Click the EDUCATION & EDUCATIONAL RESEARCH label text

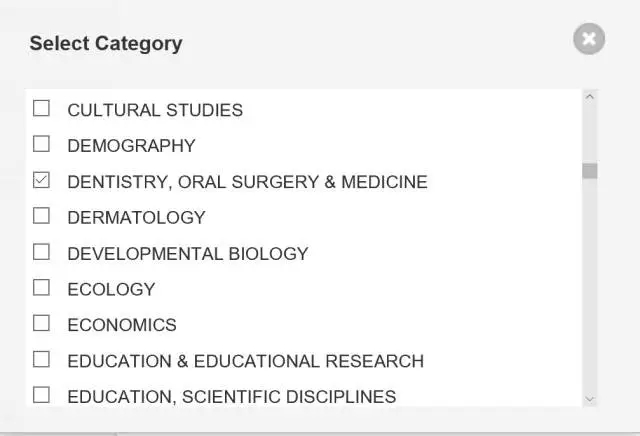pos(245,361)
